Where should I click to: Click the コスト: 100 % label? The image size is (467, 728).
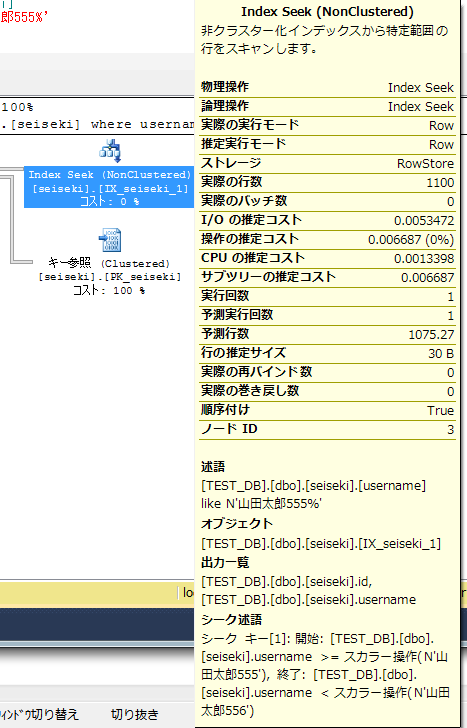pos(109,291)
